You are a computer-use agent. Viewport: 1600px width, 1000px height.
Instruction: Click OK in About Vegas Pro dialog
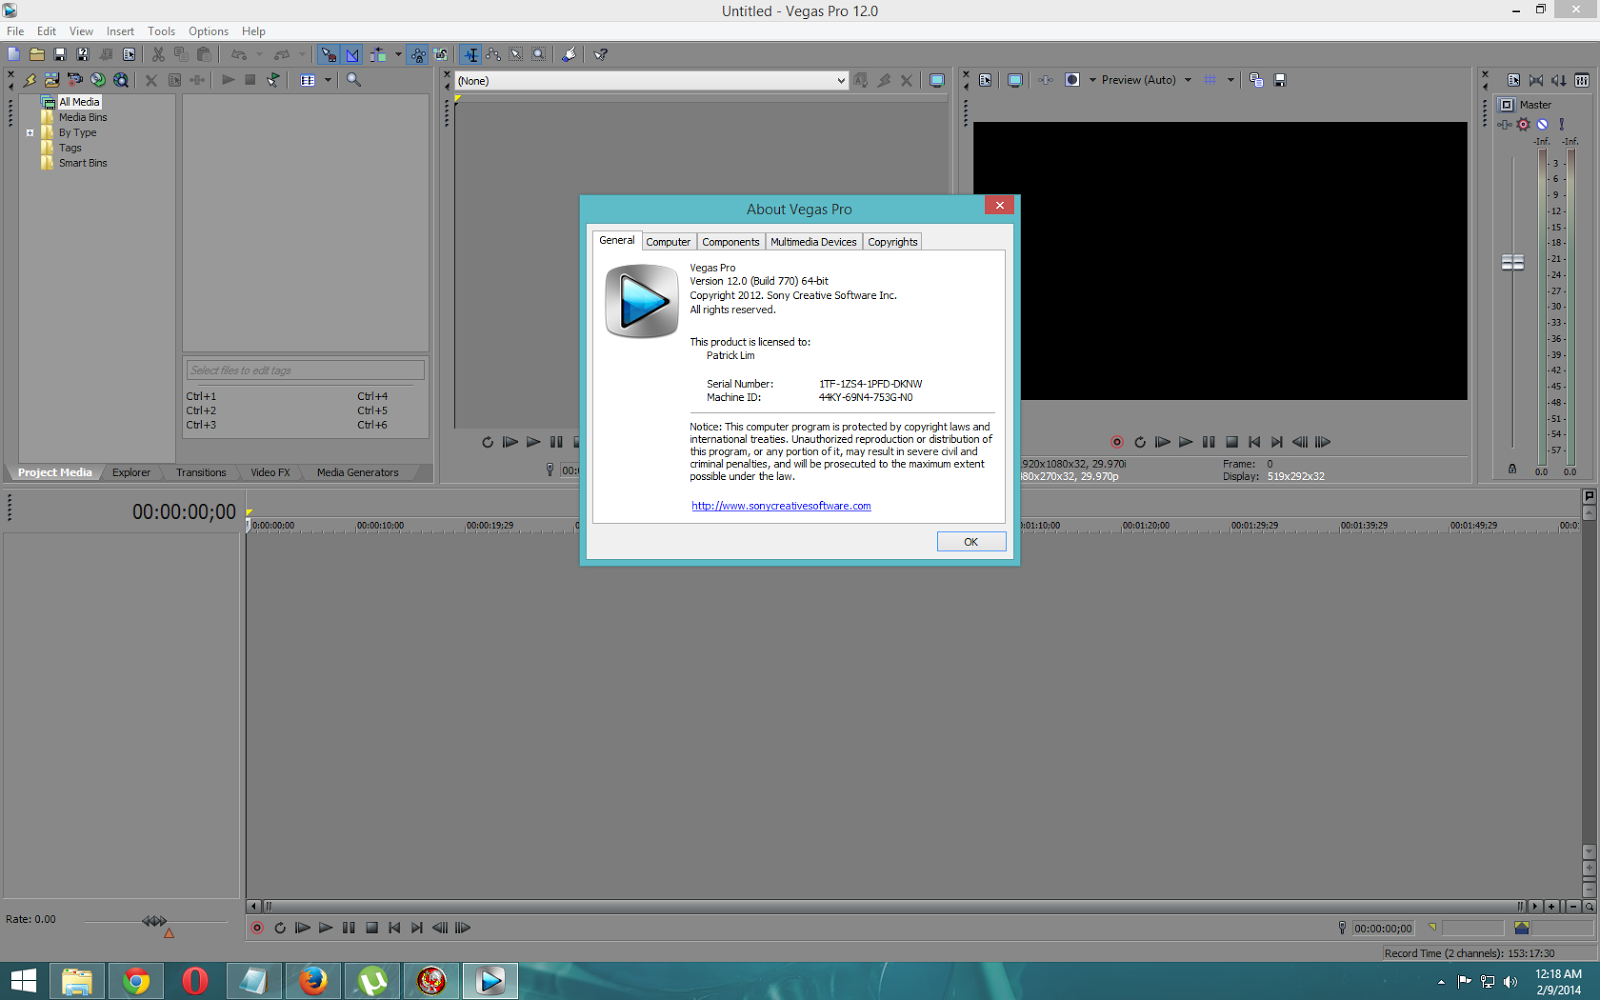(971, 542)
